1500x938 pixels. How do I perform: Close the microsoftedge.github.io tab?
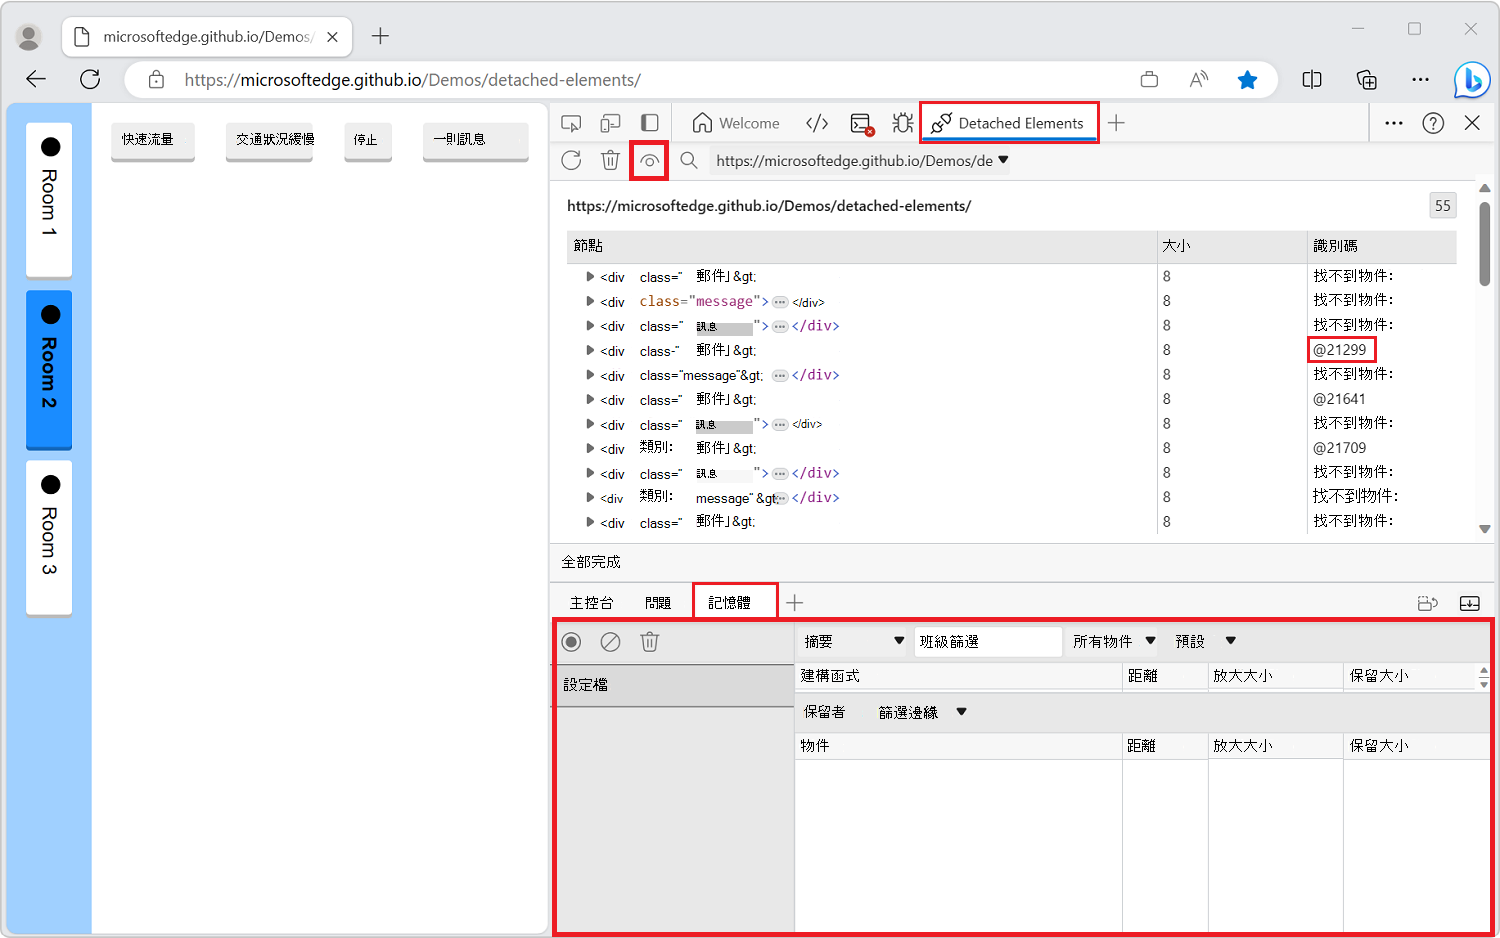click(332, 37)
